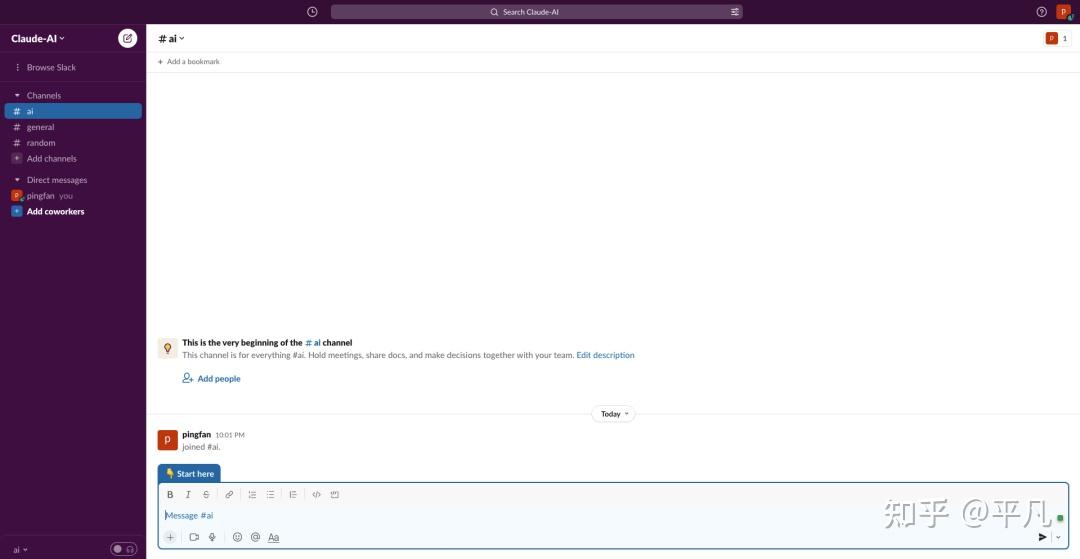
Task: Open the # ai channel link in intro
Action: coord(313,343)
